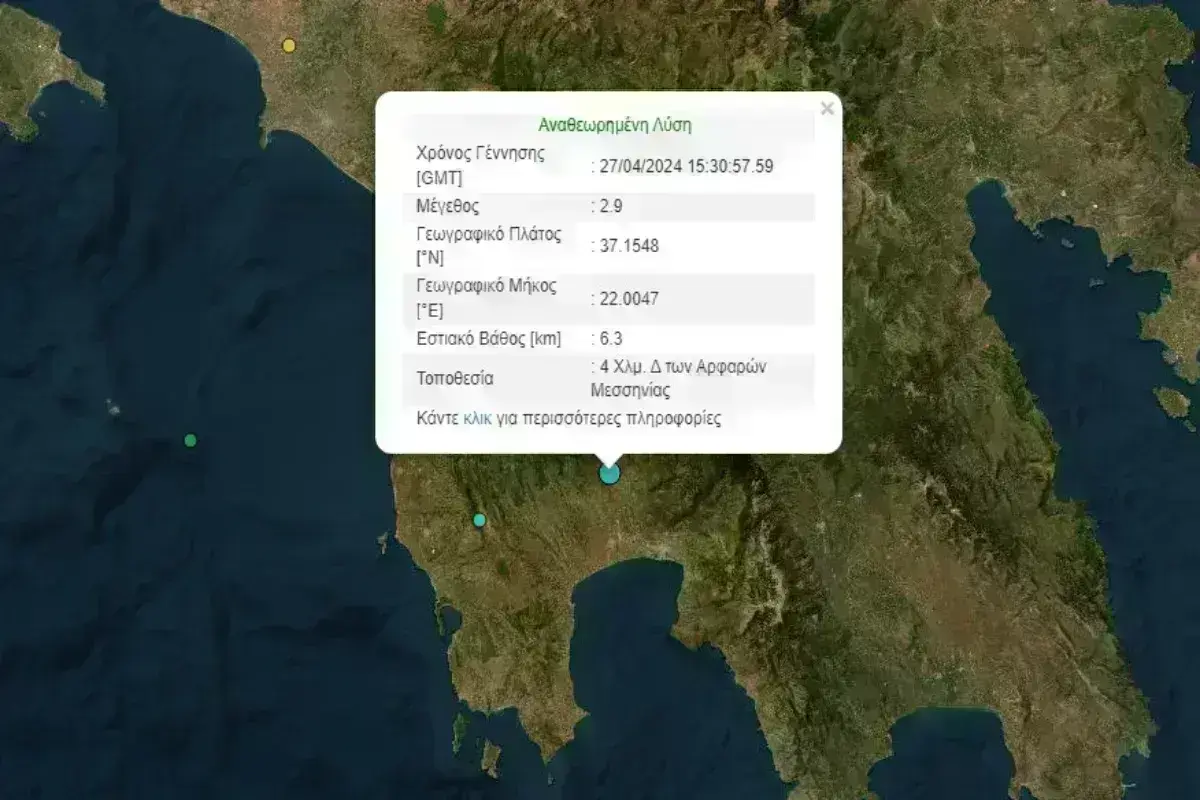
Task: Click the 'Μέγεθος' label
Action: pyautogui.click(x=448, y=207)
